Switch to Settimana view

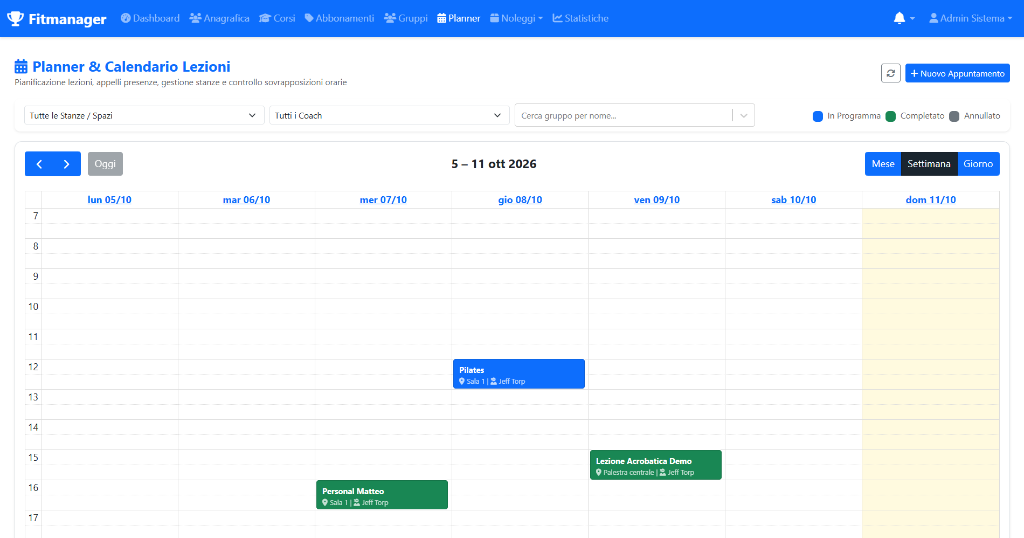tap(929, 164)
